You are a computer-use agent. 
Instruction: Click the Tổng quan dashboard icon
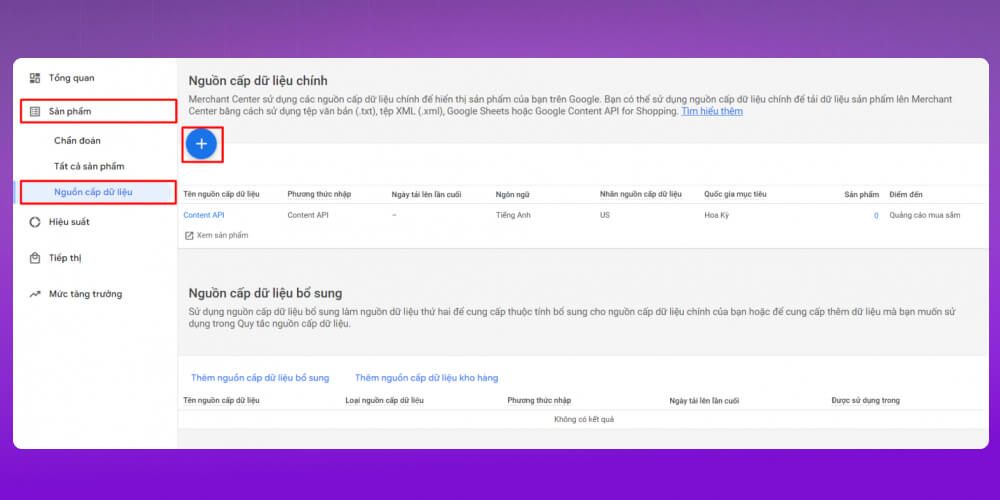click(x=35, y=78)
